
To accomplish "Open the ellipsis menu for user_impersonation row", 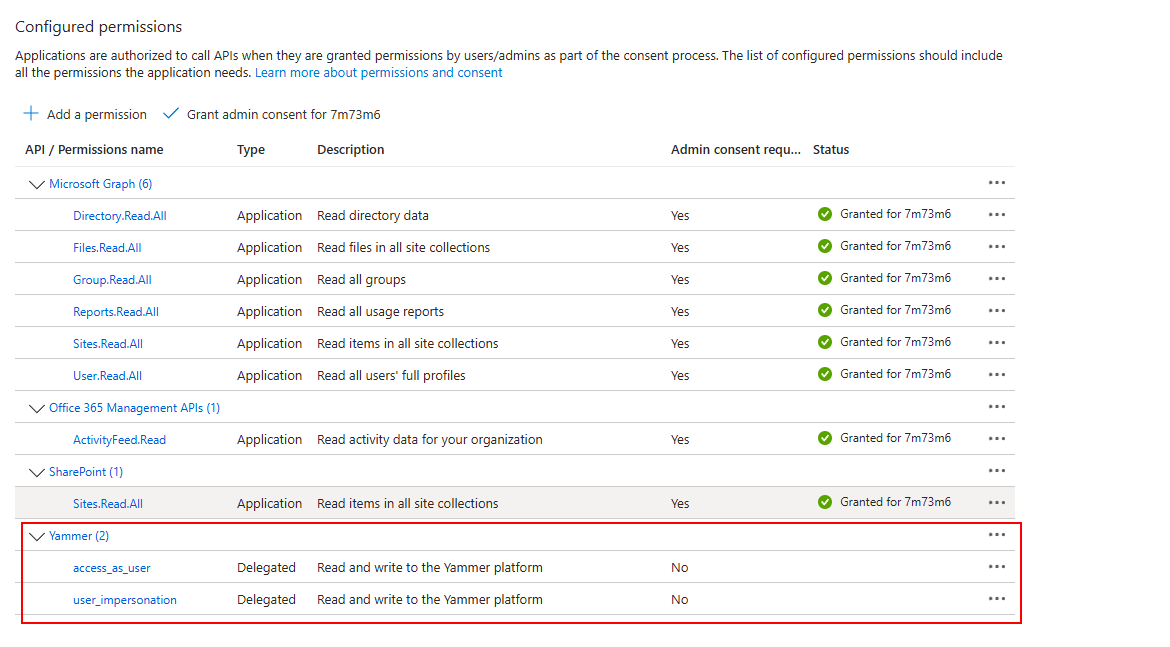I will (996, 598).
